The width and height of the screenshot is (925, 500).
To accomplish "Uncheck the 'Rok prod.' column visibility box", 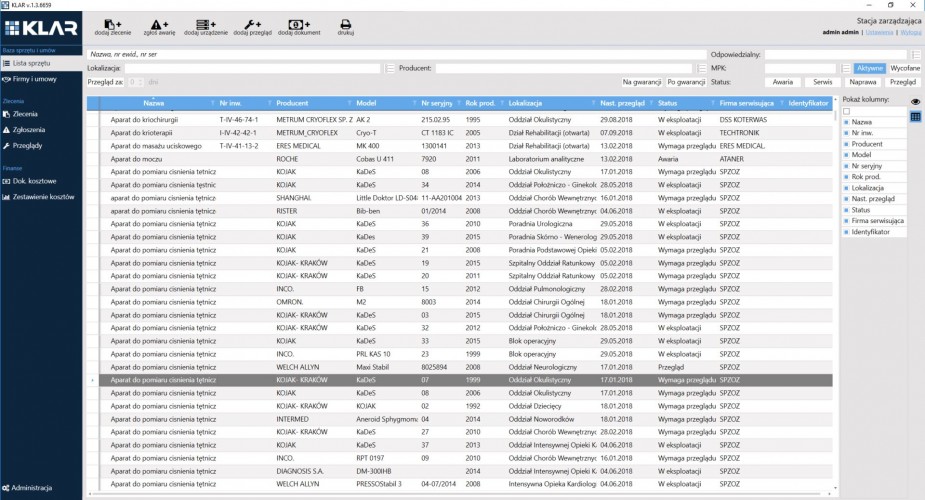I will [x=846, y=177].
